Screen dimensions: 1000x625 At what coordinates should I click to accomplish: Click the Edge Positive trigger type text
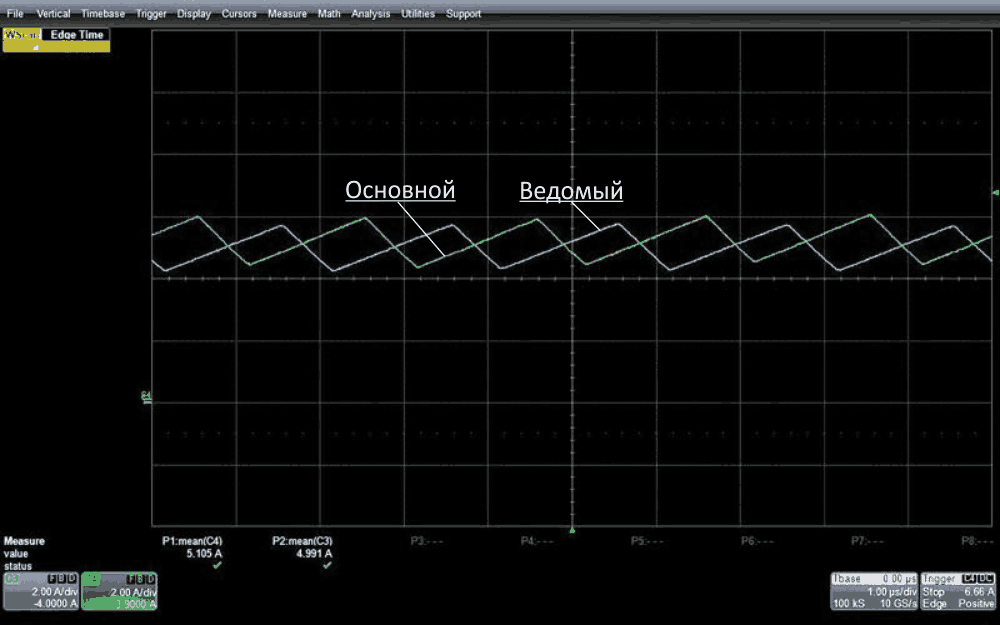click(x=958, y=603)
